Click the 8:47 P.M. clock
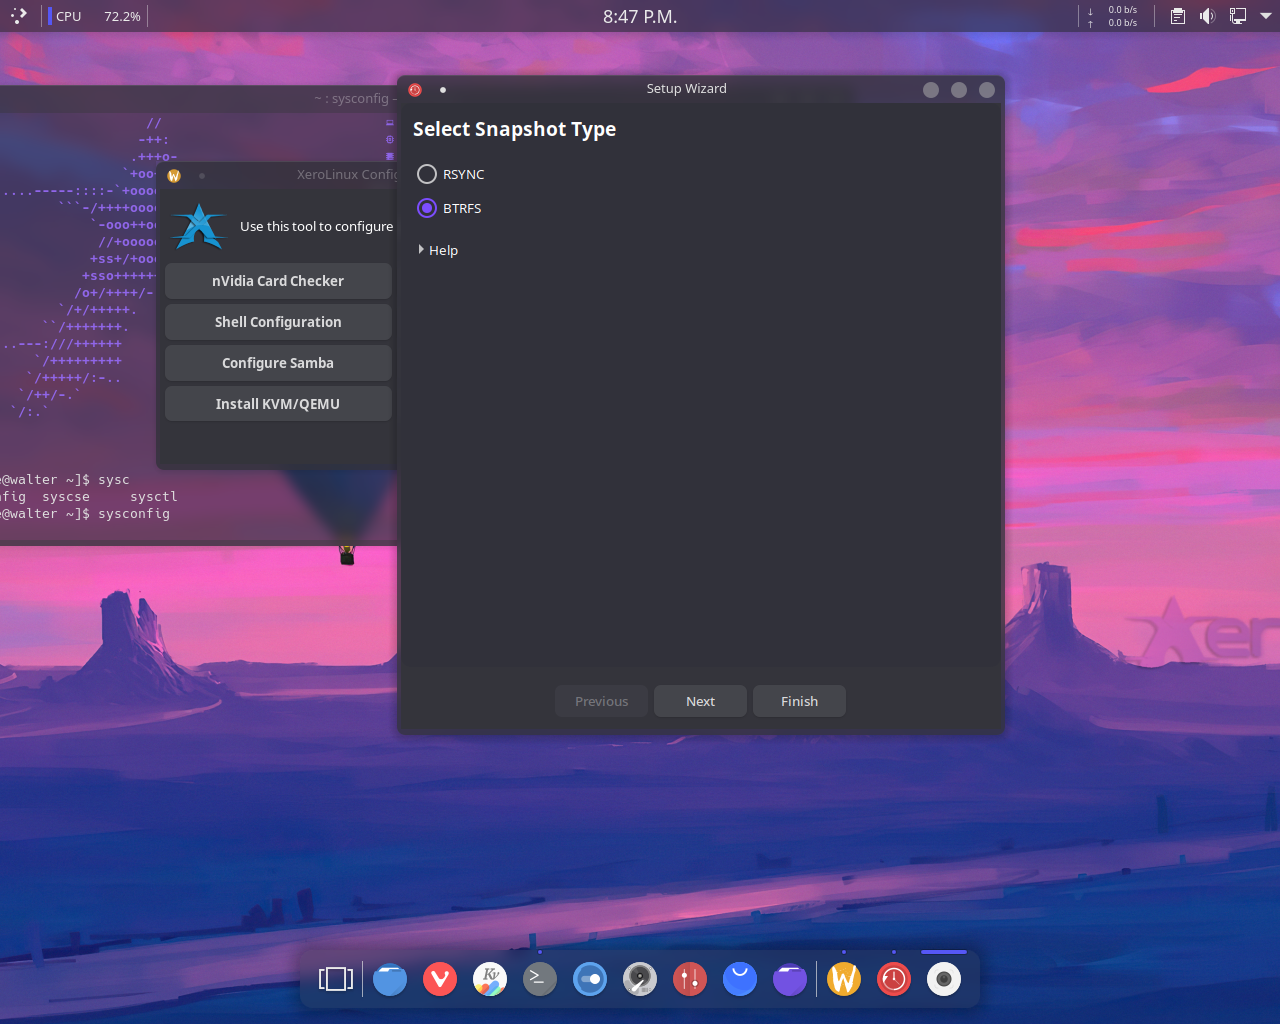 coord(640,16)
